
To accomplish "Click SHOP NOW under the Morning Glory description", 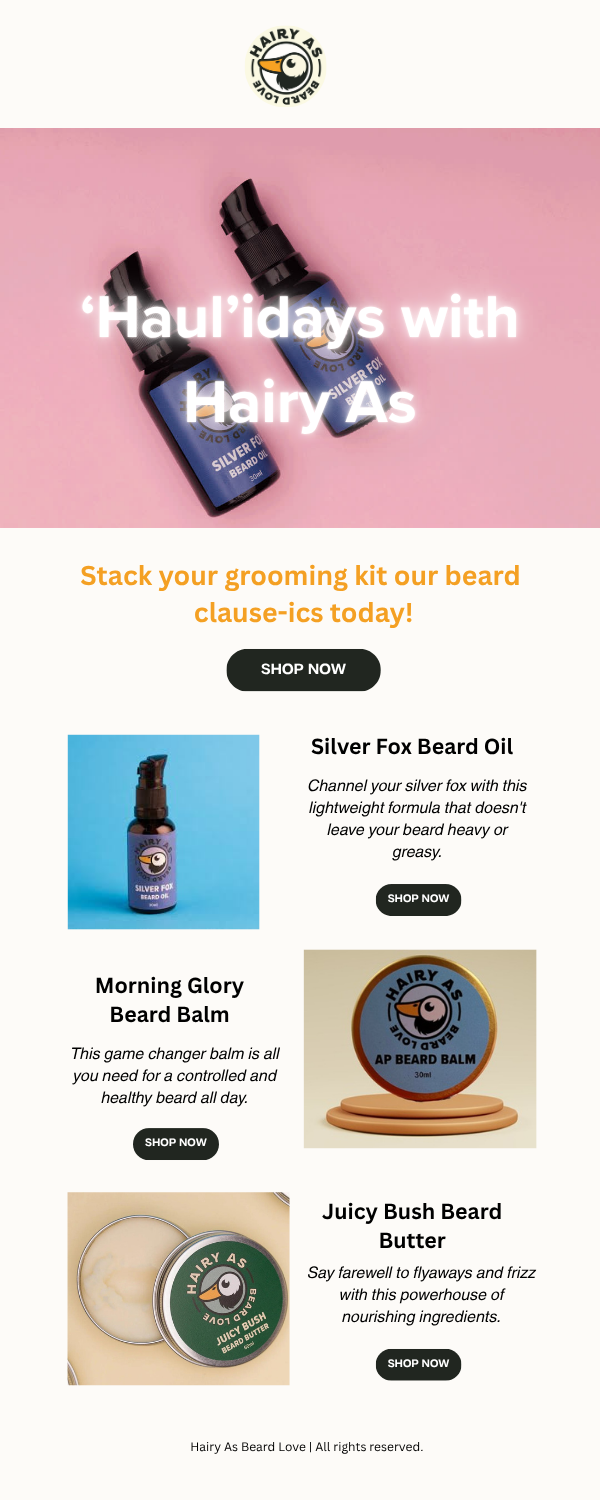I will [x=176, y=1143].
